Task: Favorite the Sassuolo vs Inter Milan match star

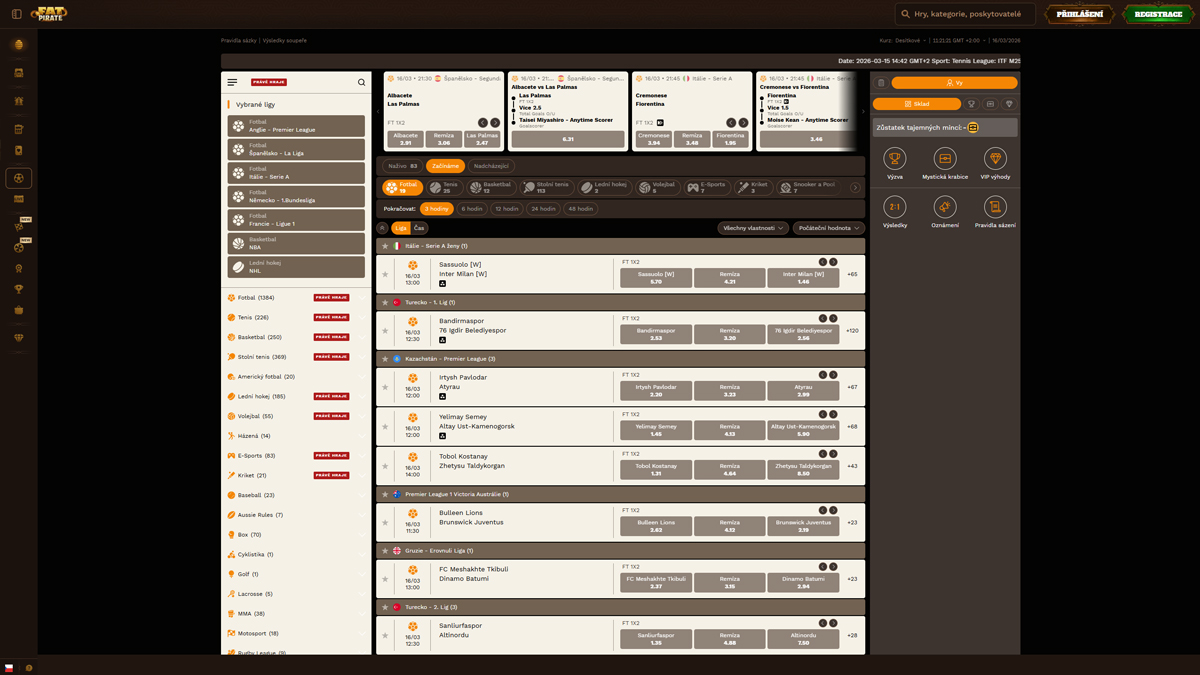Action: point(385,274)
